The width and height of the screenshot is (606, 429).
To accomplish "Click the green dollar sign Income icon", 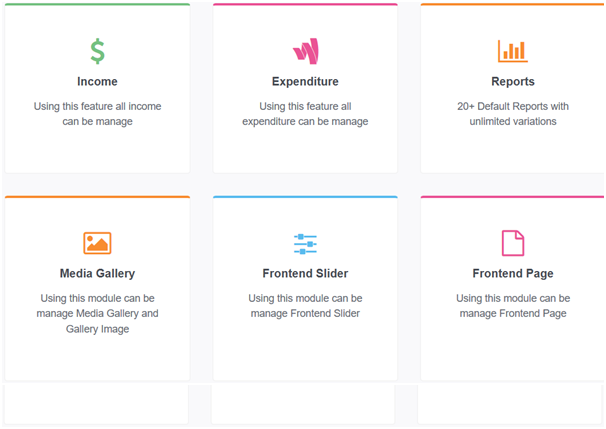I will point(97,51).
